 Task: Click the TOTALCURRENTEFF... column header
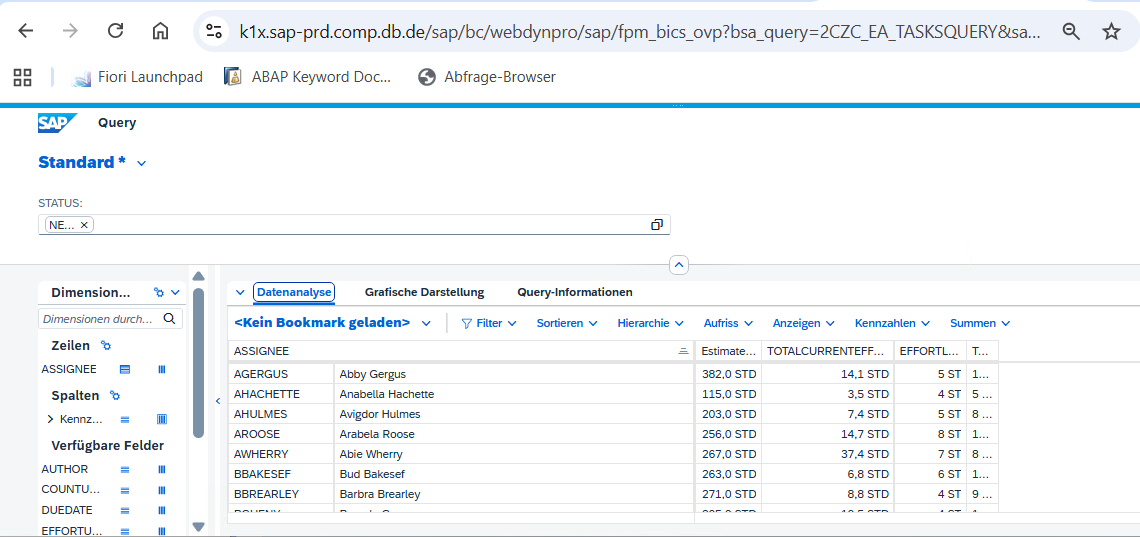[828, 351]
